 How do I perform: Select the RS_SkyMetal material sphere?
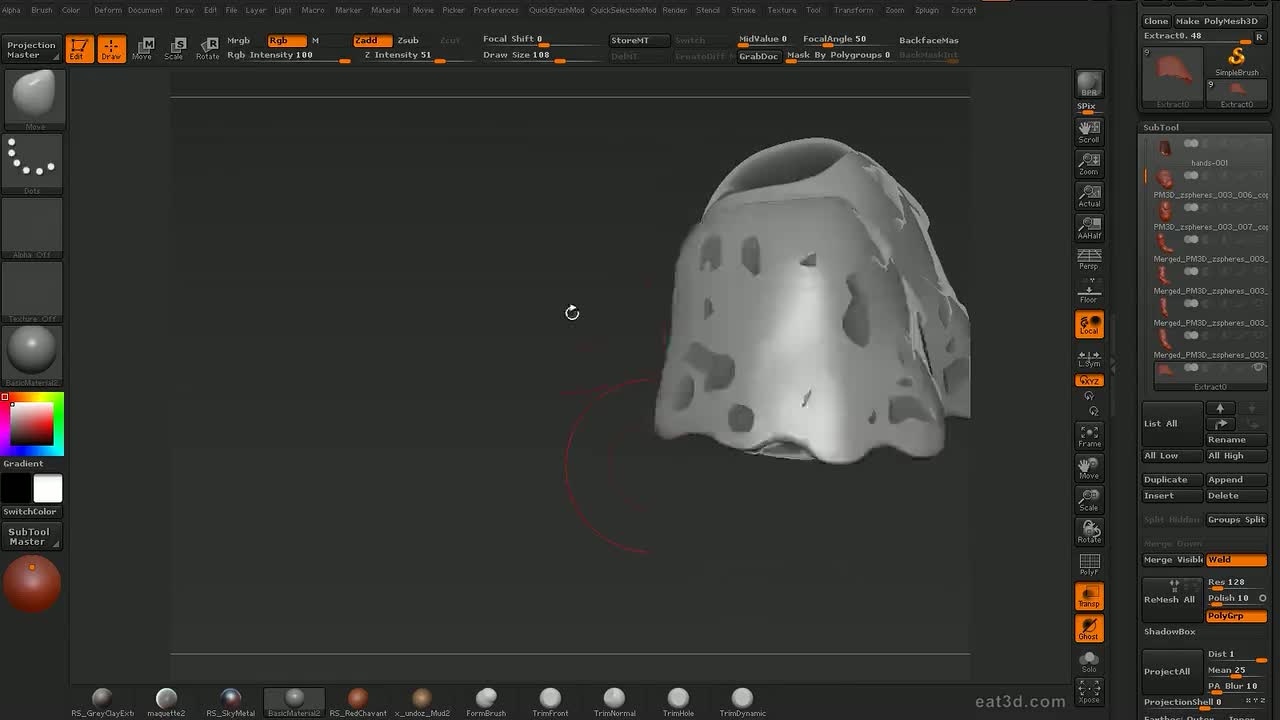tap(230, 702)
